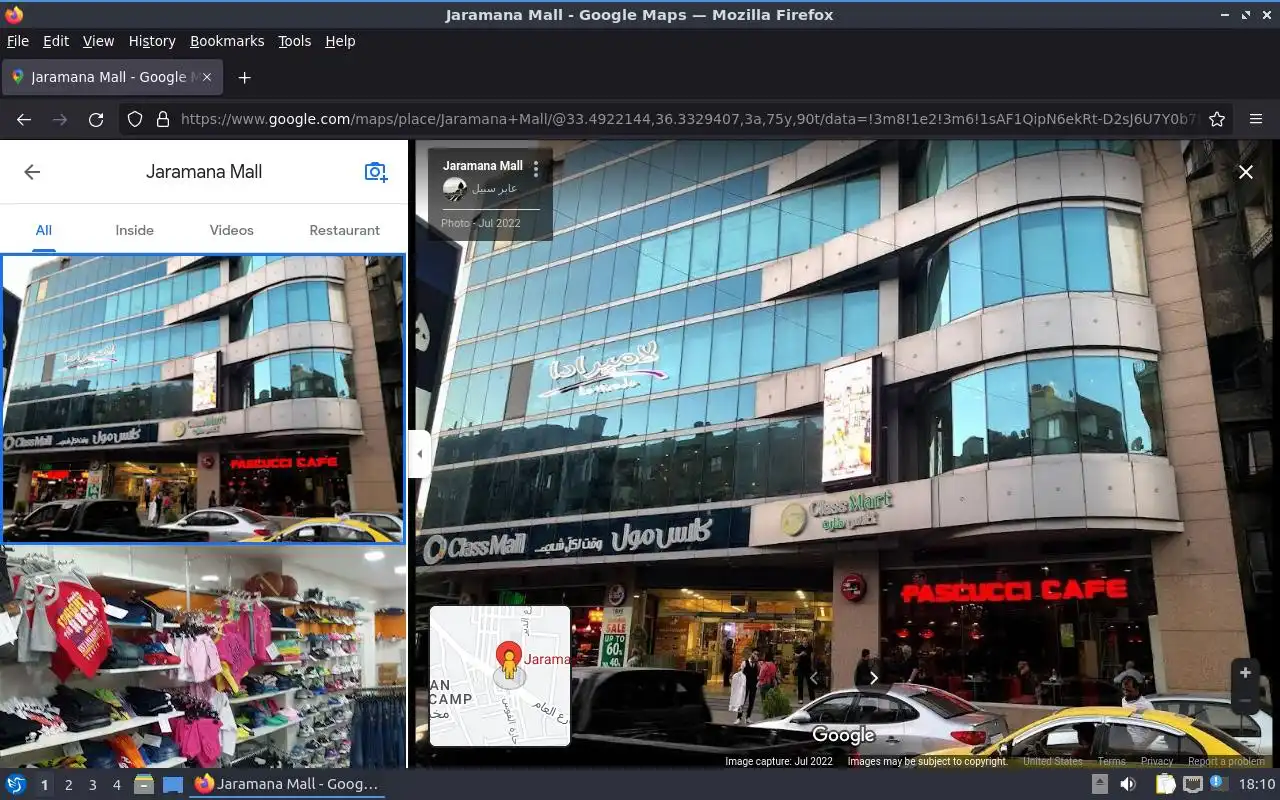Open the Bookmarks menu
The width and height of the screenshot is (1280, 800).
pyautogui.click(x=227, y=41)
